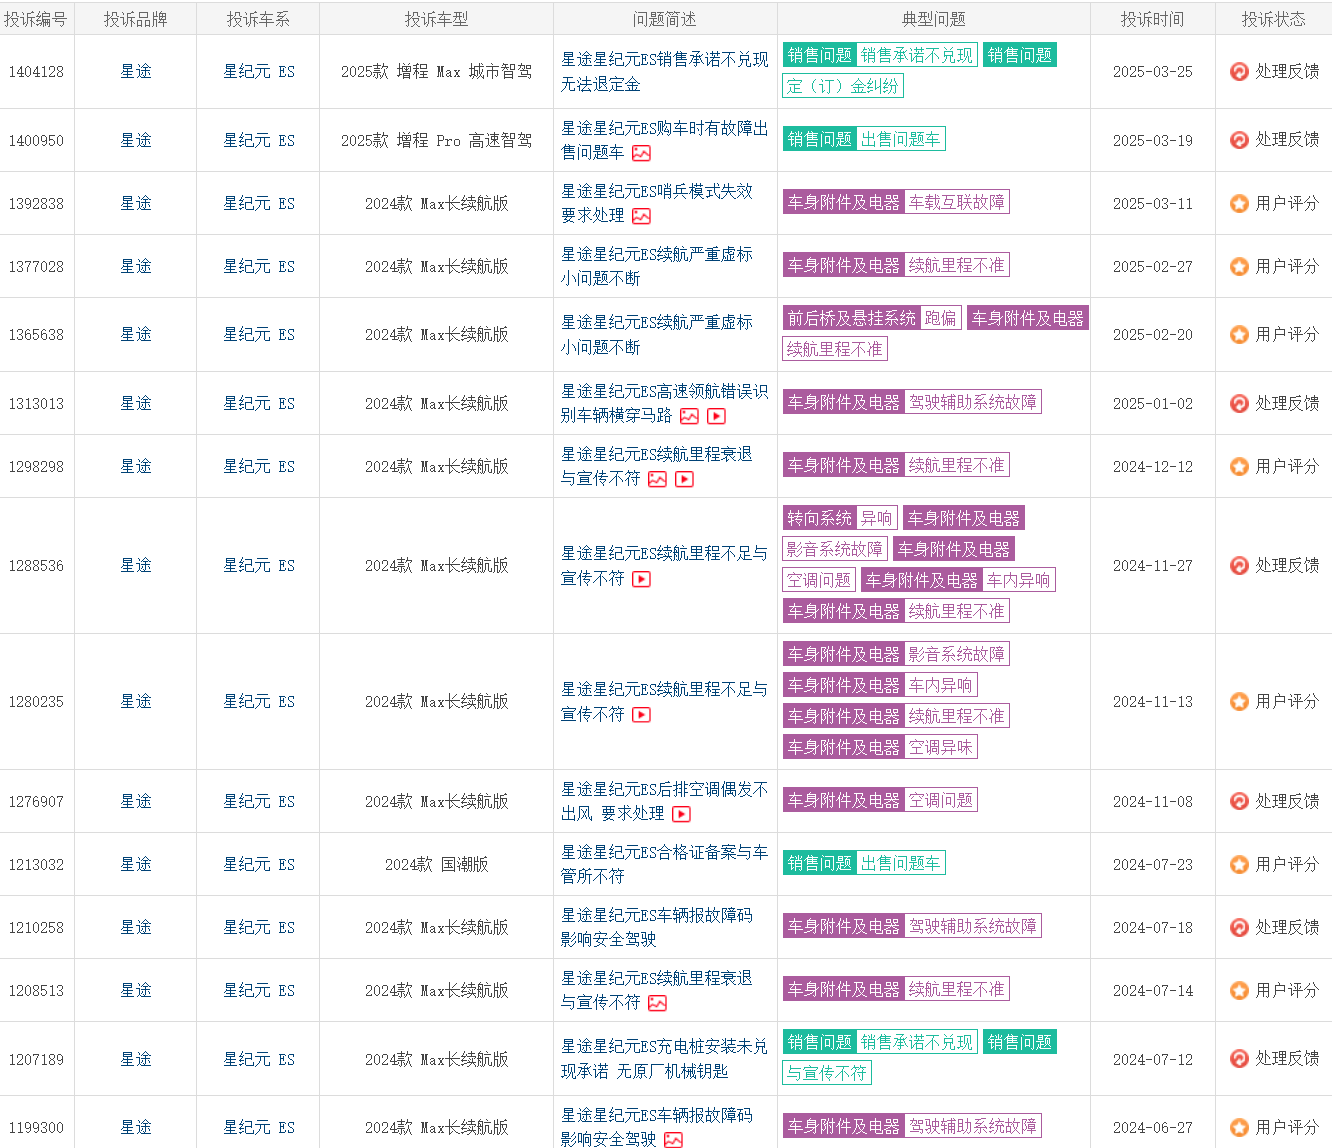Click the red 处理反馈 status icon for complaint 1404128
This screenshot has width=1332, height=1148.
pos(1239,71)
